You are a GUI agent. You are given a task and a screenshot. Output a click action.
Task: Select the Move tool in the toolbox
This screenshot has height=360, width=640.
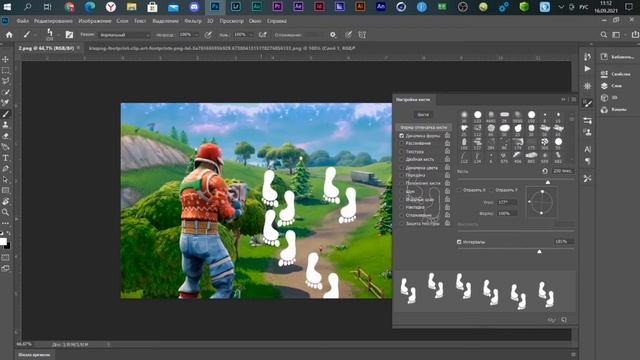click(5, 59)
